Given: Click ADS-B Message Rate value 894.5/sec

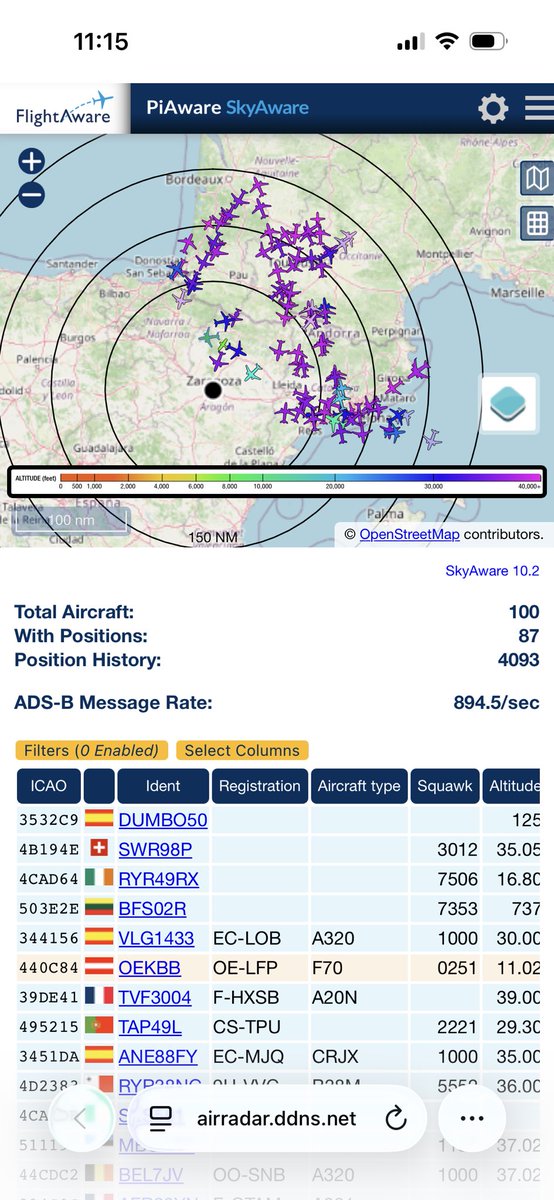Looking at the screenshot, I should (x=496, y=703).
